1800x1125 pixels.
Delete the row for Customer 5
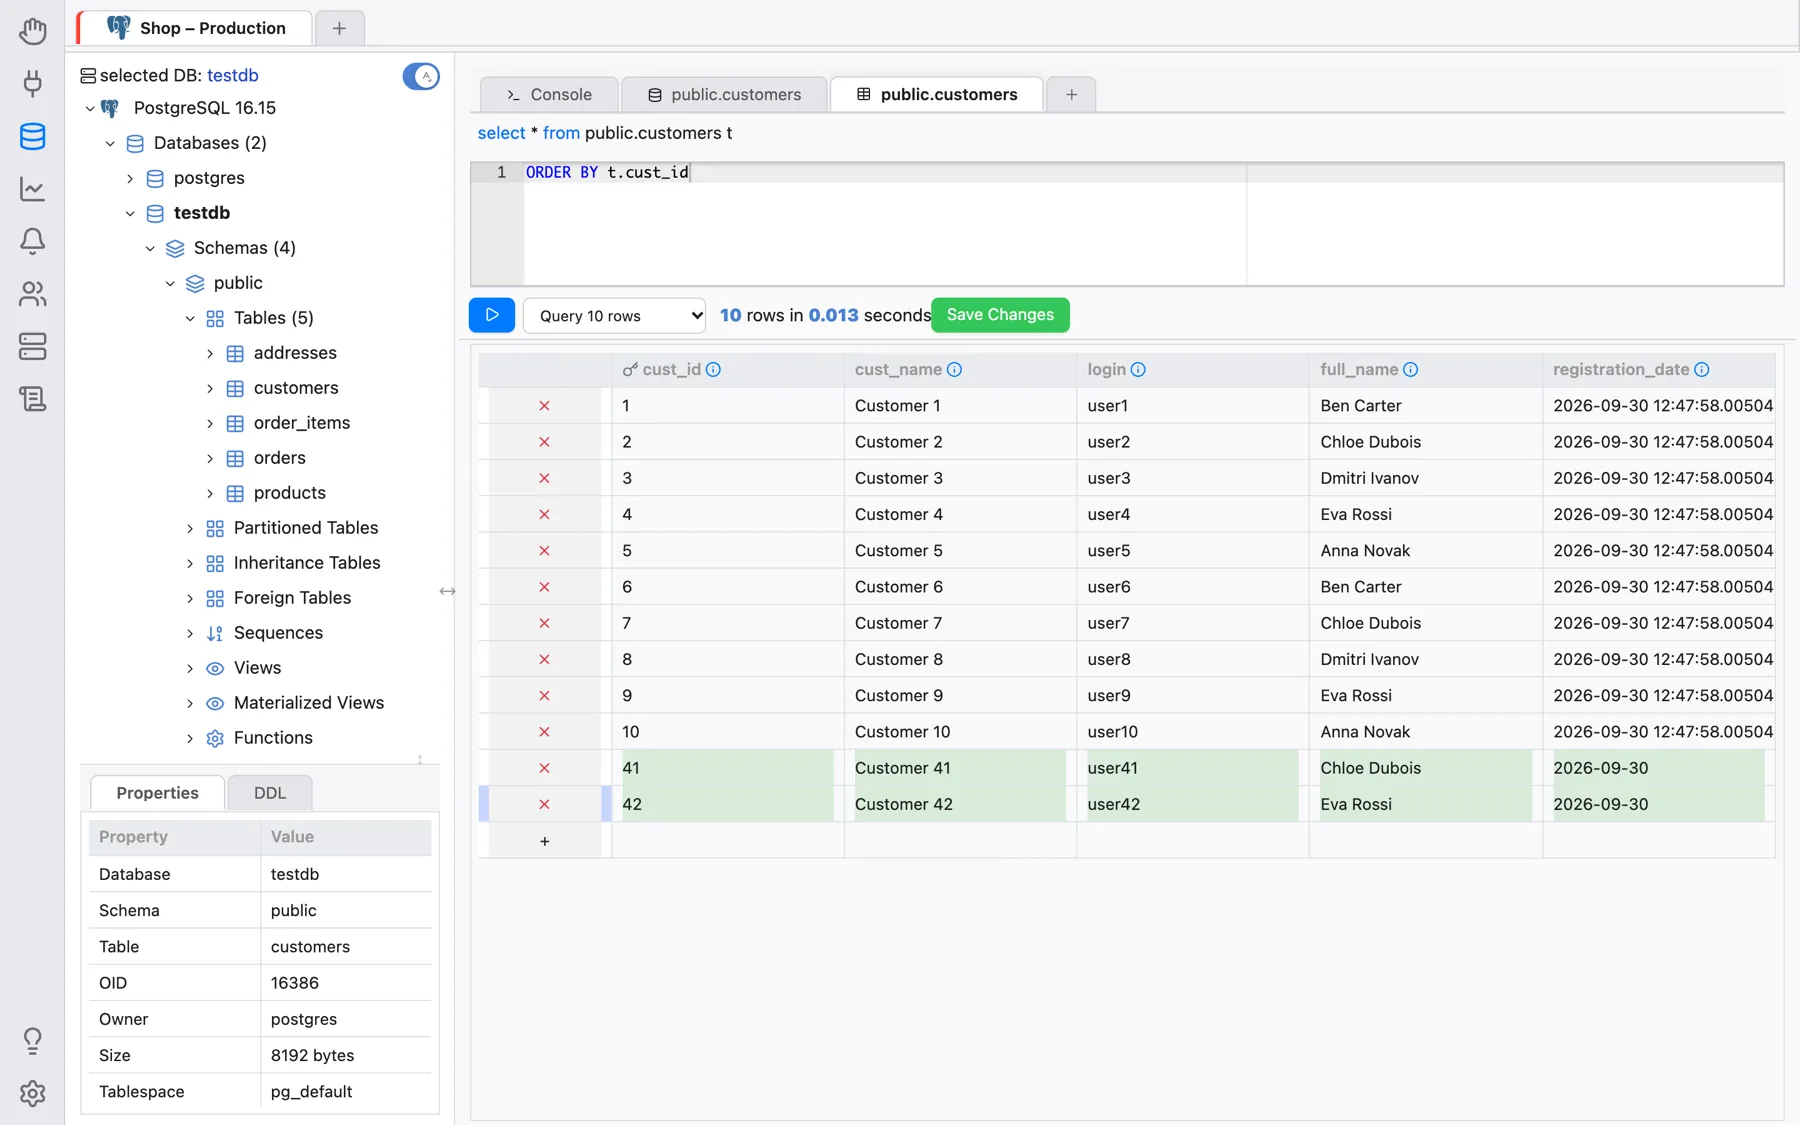point(544,551)
